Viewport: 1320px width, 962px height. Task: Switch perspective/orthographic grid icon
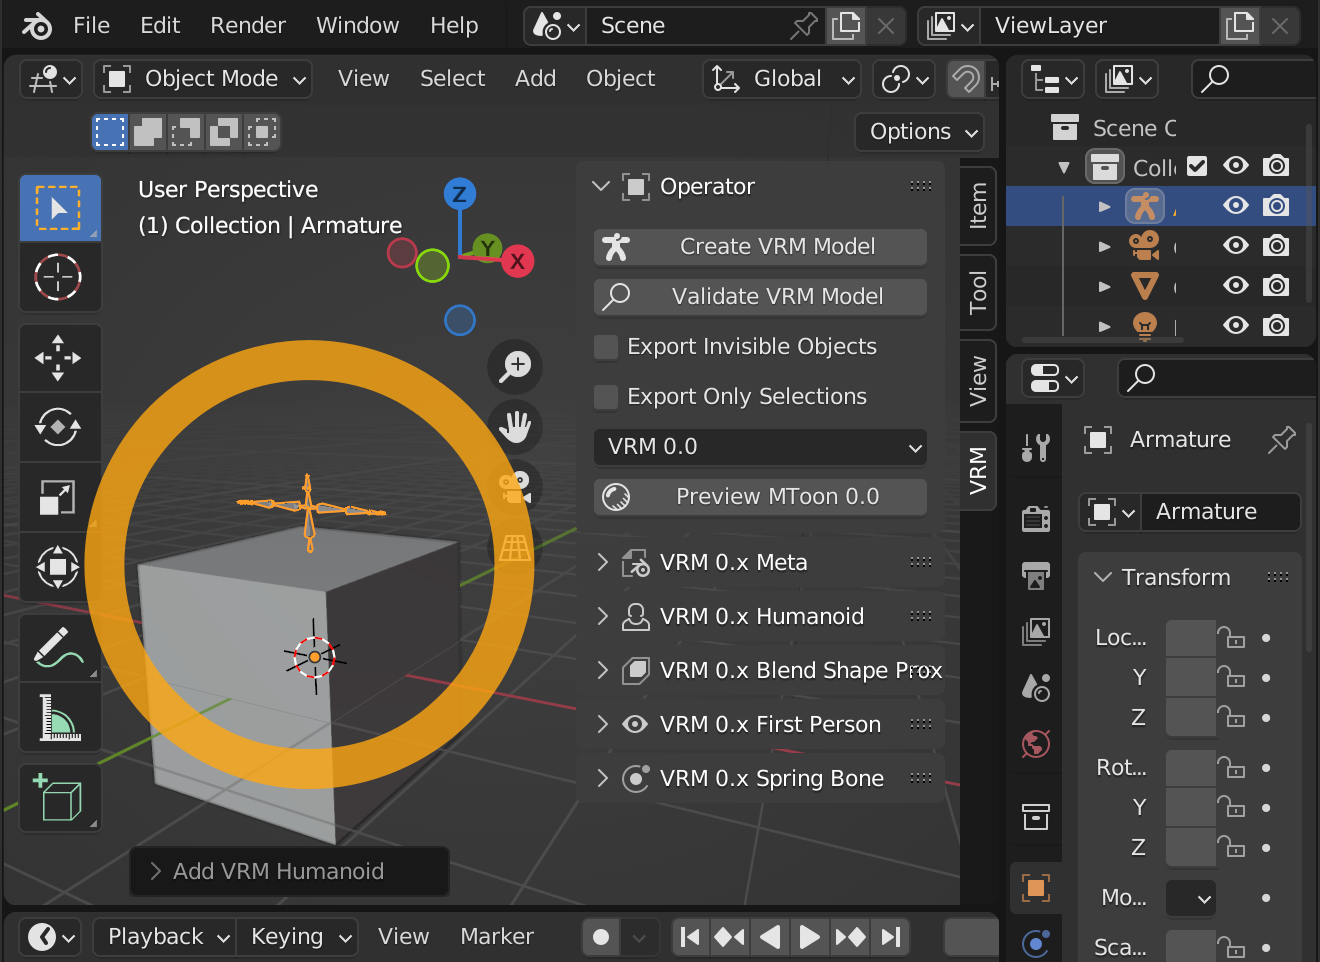515,548
